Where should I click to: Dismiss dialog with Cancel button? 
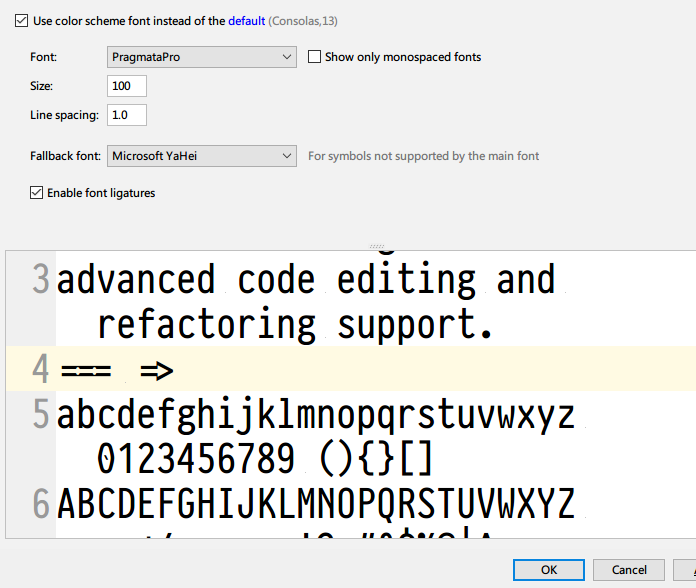[629, 570]
